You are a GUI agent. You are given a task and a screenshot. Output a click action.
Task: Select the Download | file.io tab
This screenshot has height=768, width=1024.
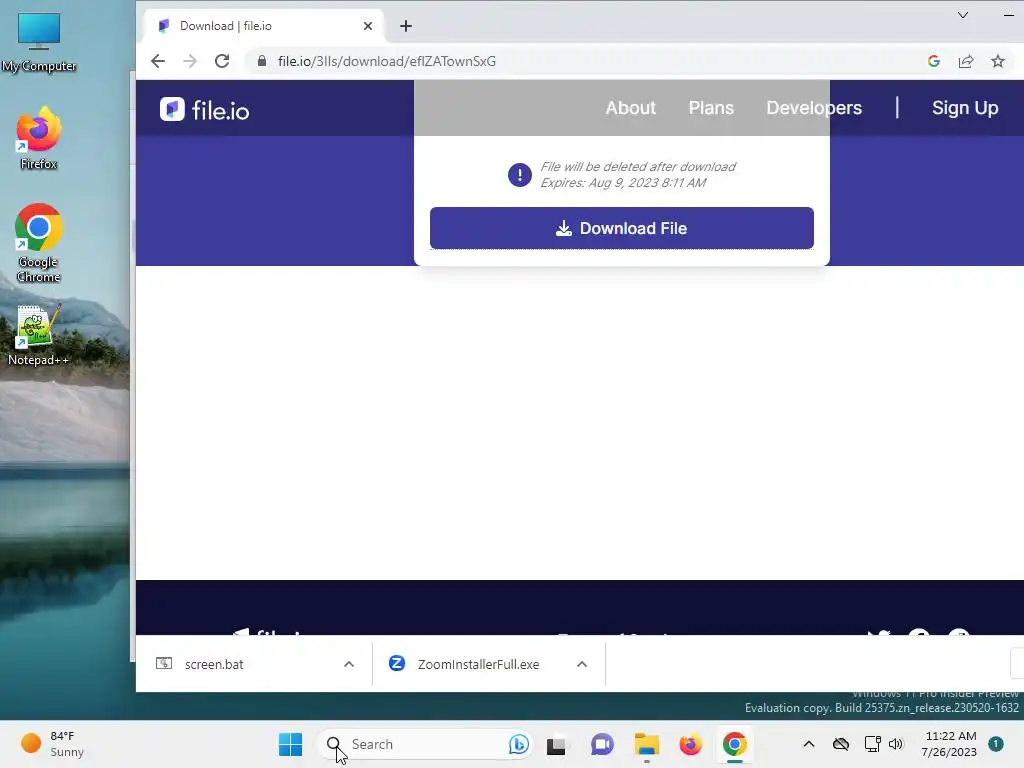263,26
